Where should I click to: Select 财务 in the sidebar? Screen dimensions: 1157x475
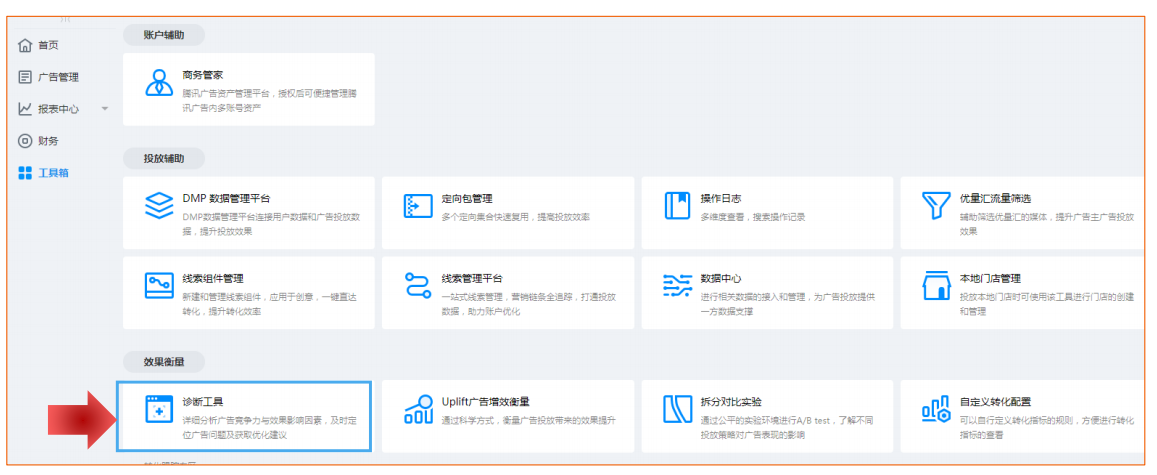tap(47, 141)
